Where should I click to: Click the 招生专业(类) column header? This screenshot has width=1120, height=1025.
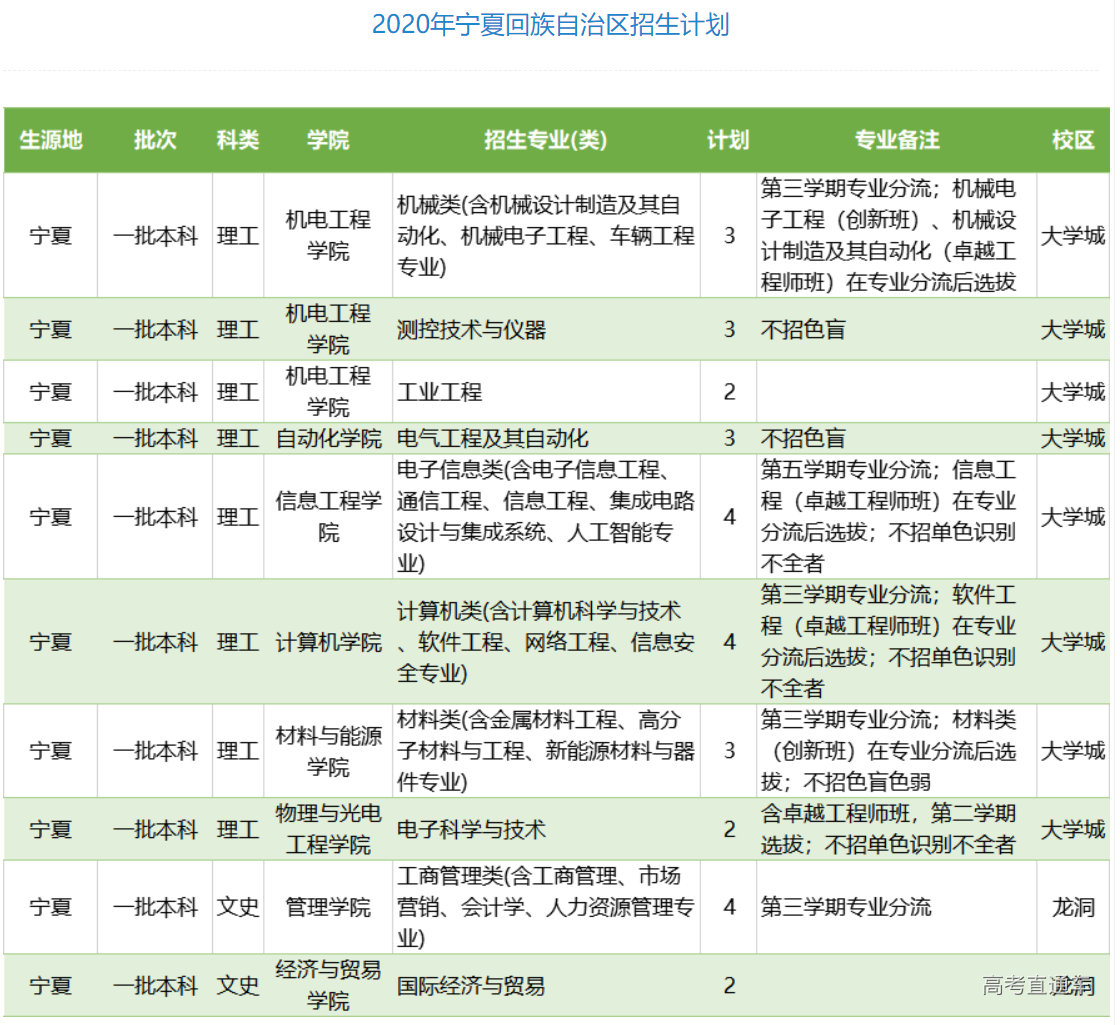(x=545, y=140)
